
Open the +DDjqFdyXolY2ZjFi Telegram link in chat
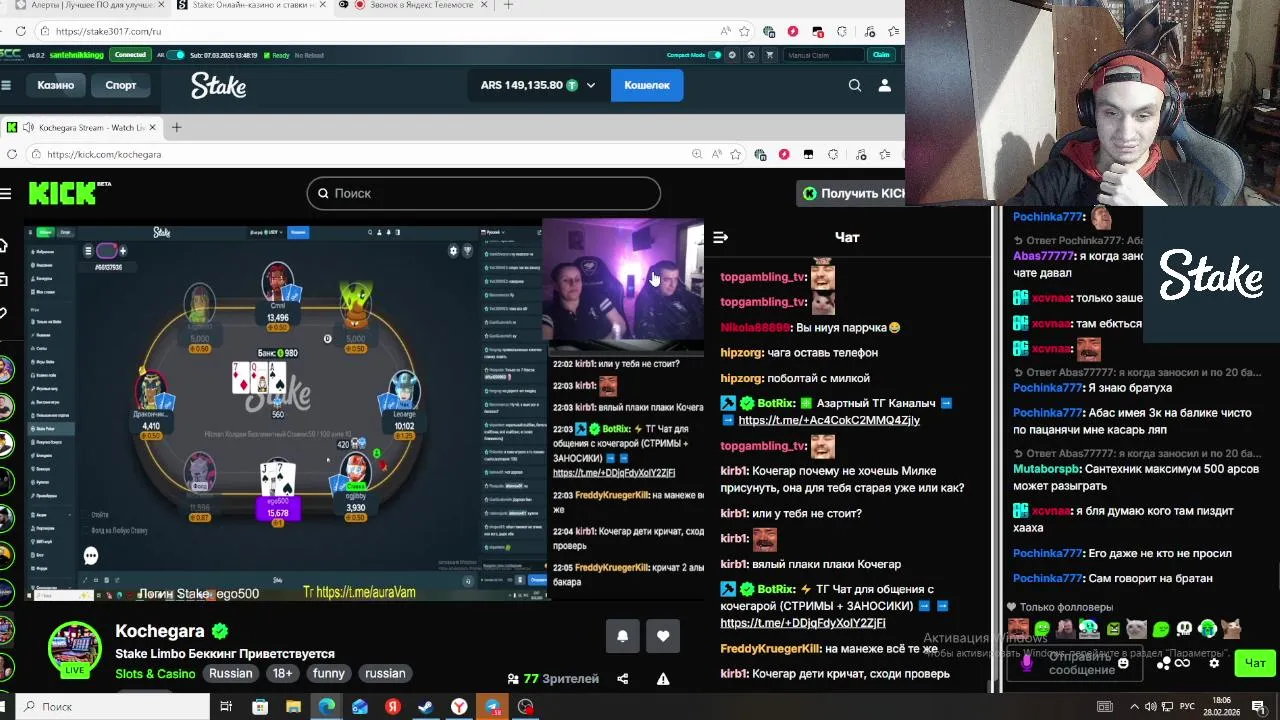pyautogui.click(x=803, y=623)
